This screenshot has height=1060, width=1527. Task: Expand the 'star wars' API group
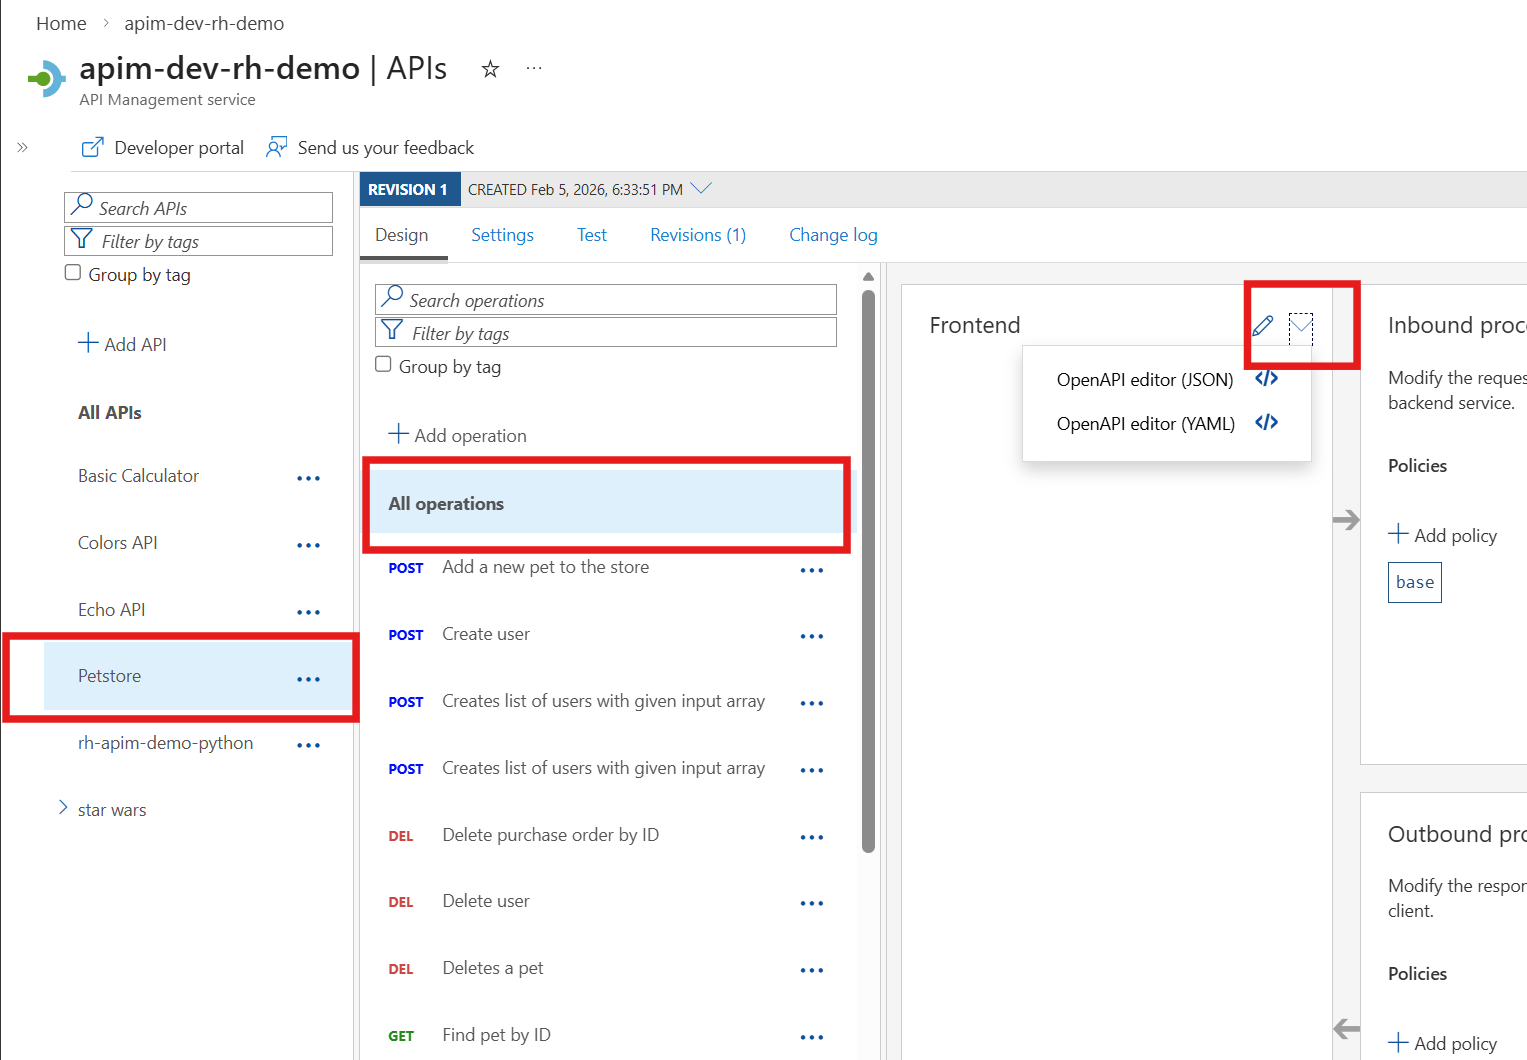coord(61,808)
